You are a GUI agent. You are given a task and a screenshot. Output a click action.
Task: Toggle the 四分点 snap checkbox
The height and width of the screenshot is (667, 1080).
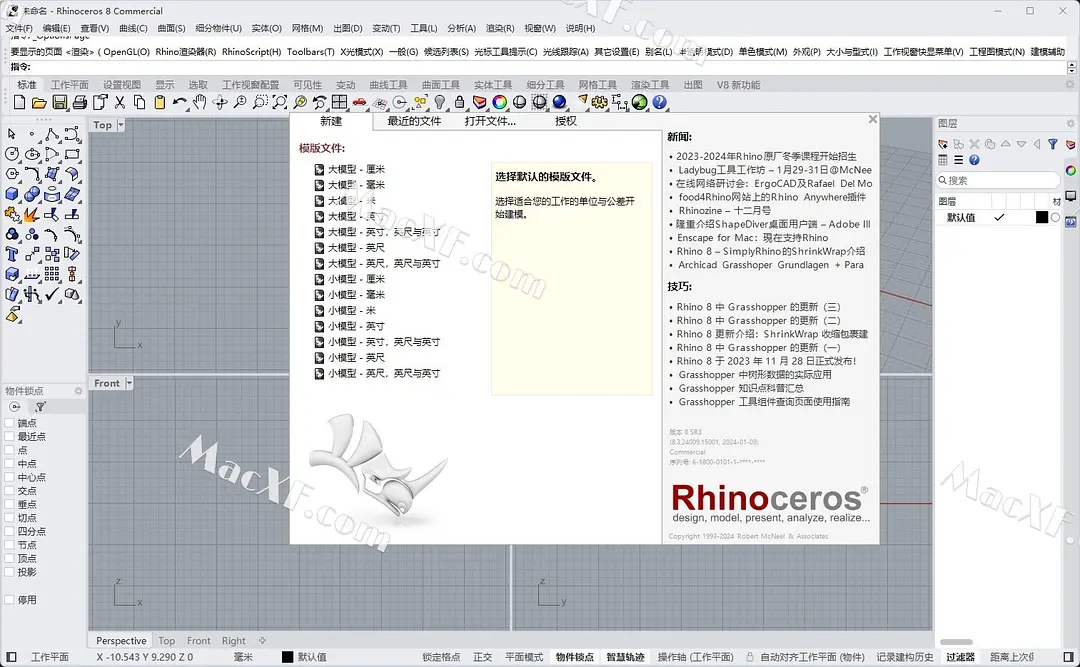[x=10, y=531]
